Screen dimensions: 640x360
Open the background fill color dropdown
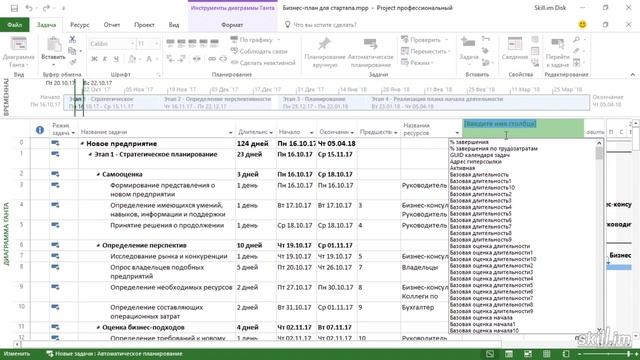pyautogui.click(x=140, y=59)
